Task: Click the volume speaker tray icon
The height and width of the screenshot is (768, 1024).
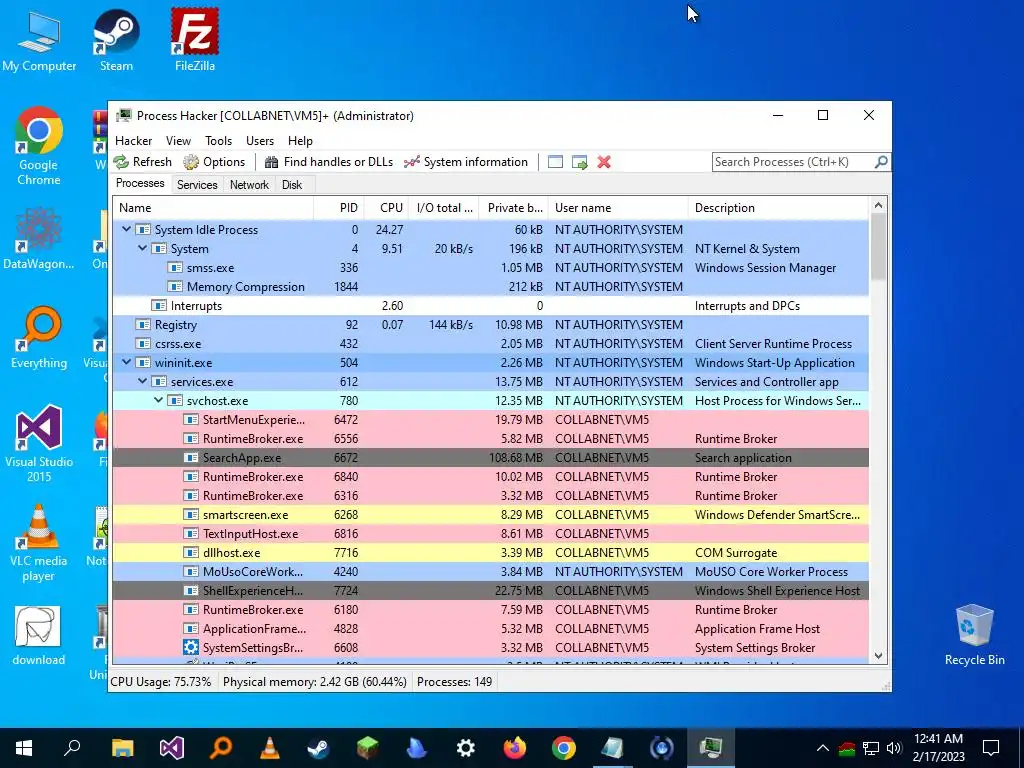Action: coord(894,748)
